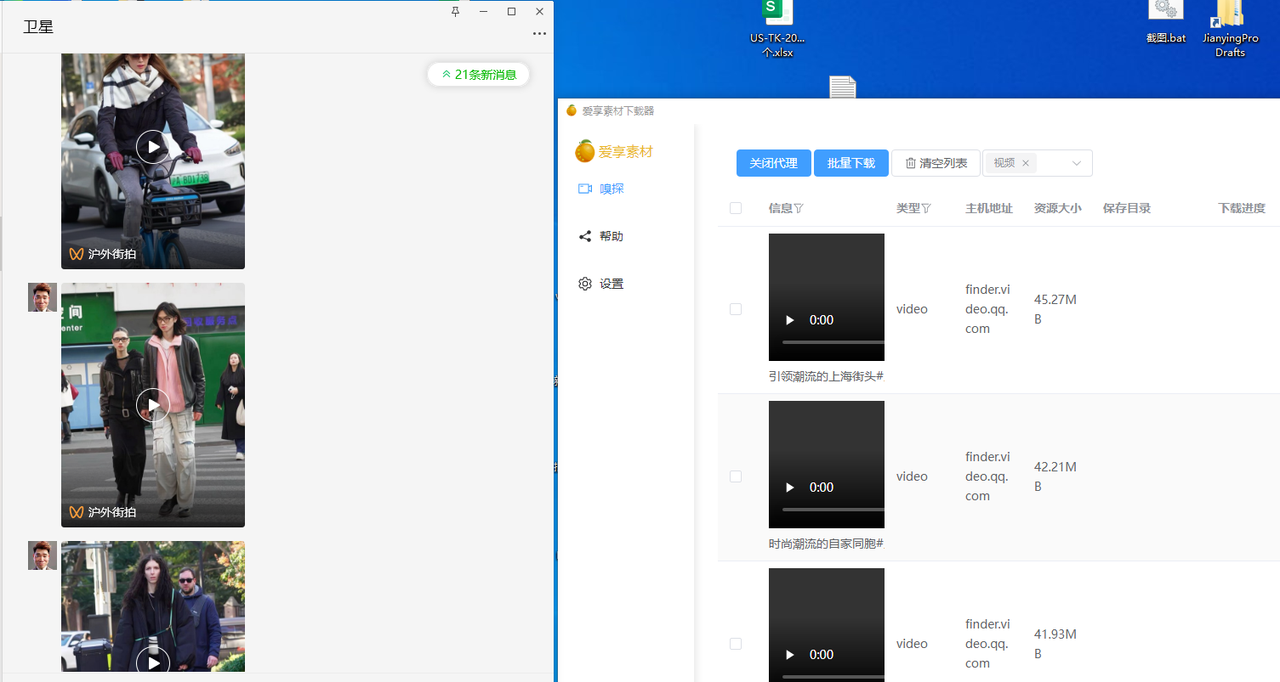Click the 资源大小 column header
This screenshot has height=682, width=1280.
(1057, 208)
